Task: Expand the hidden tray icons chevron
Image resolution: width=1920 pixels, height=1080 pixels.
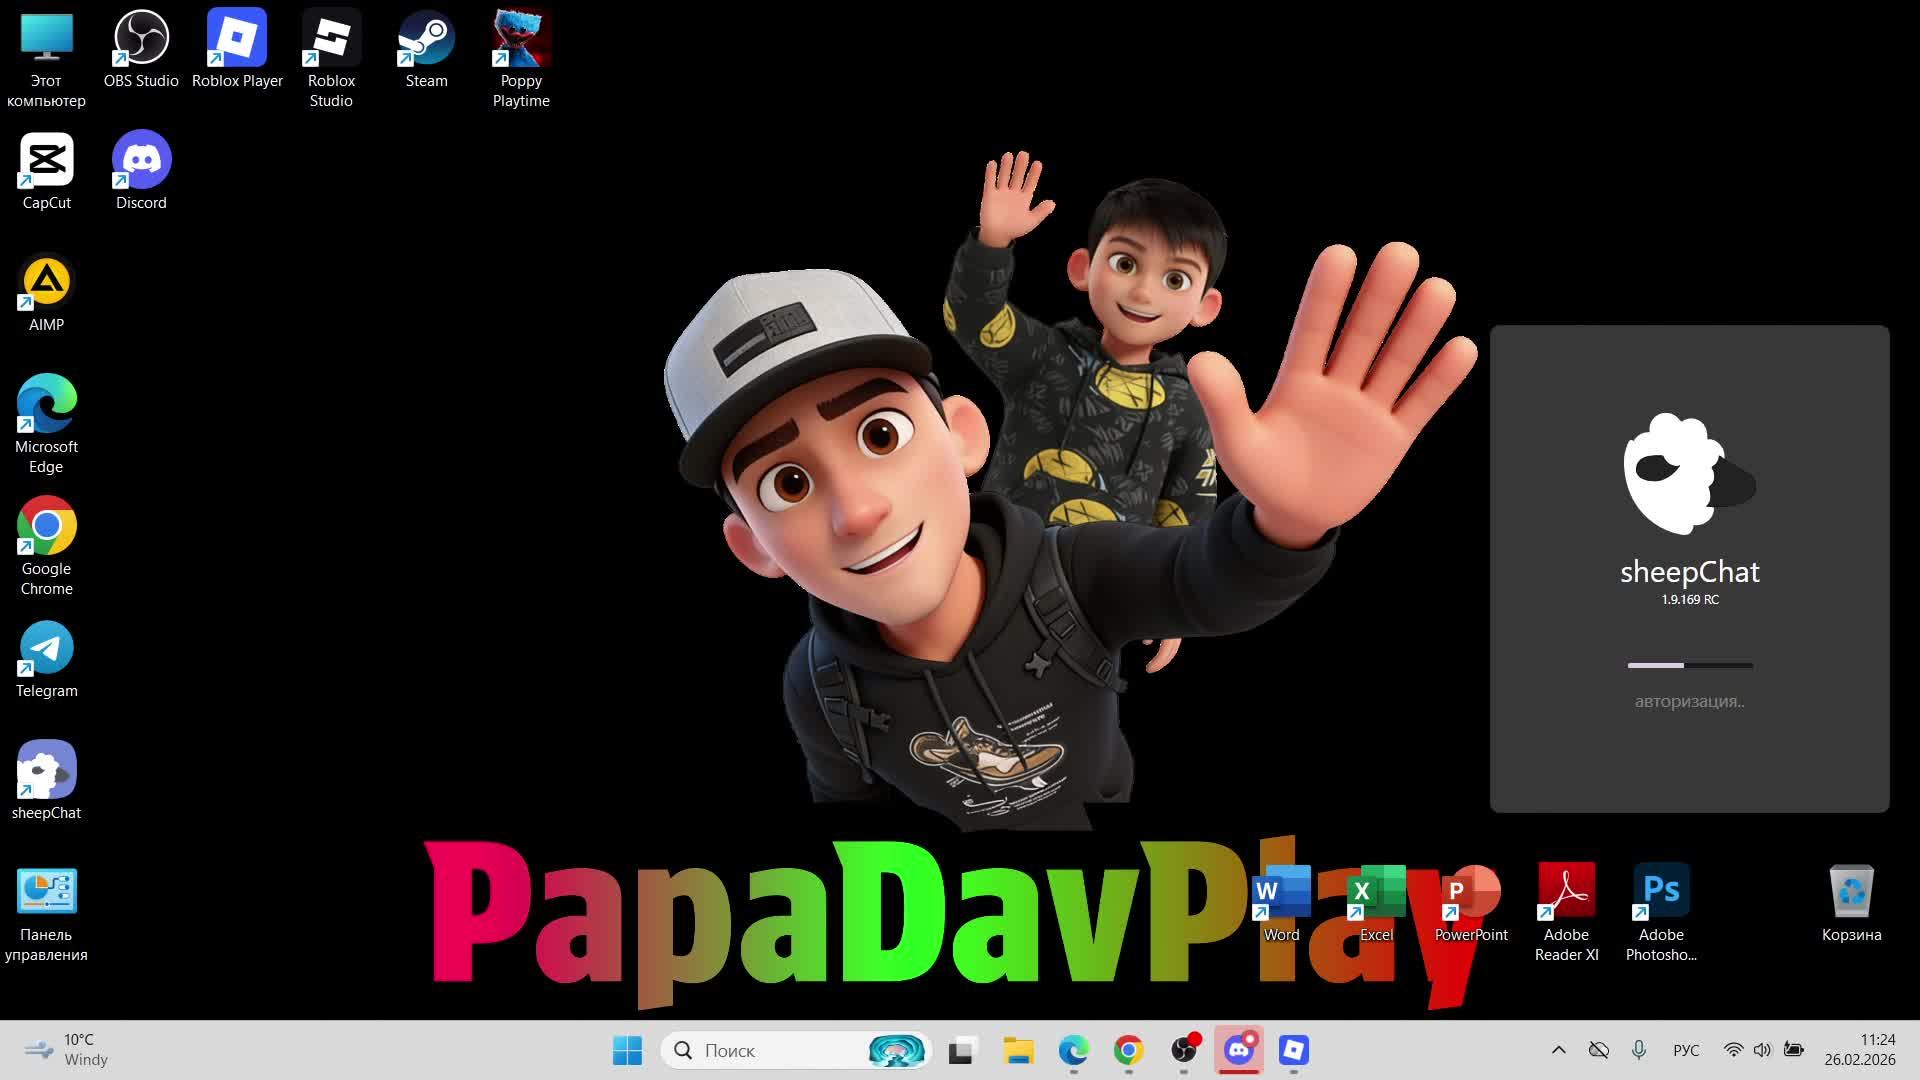Action: tap(1558, 1050)
